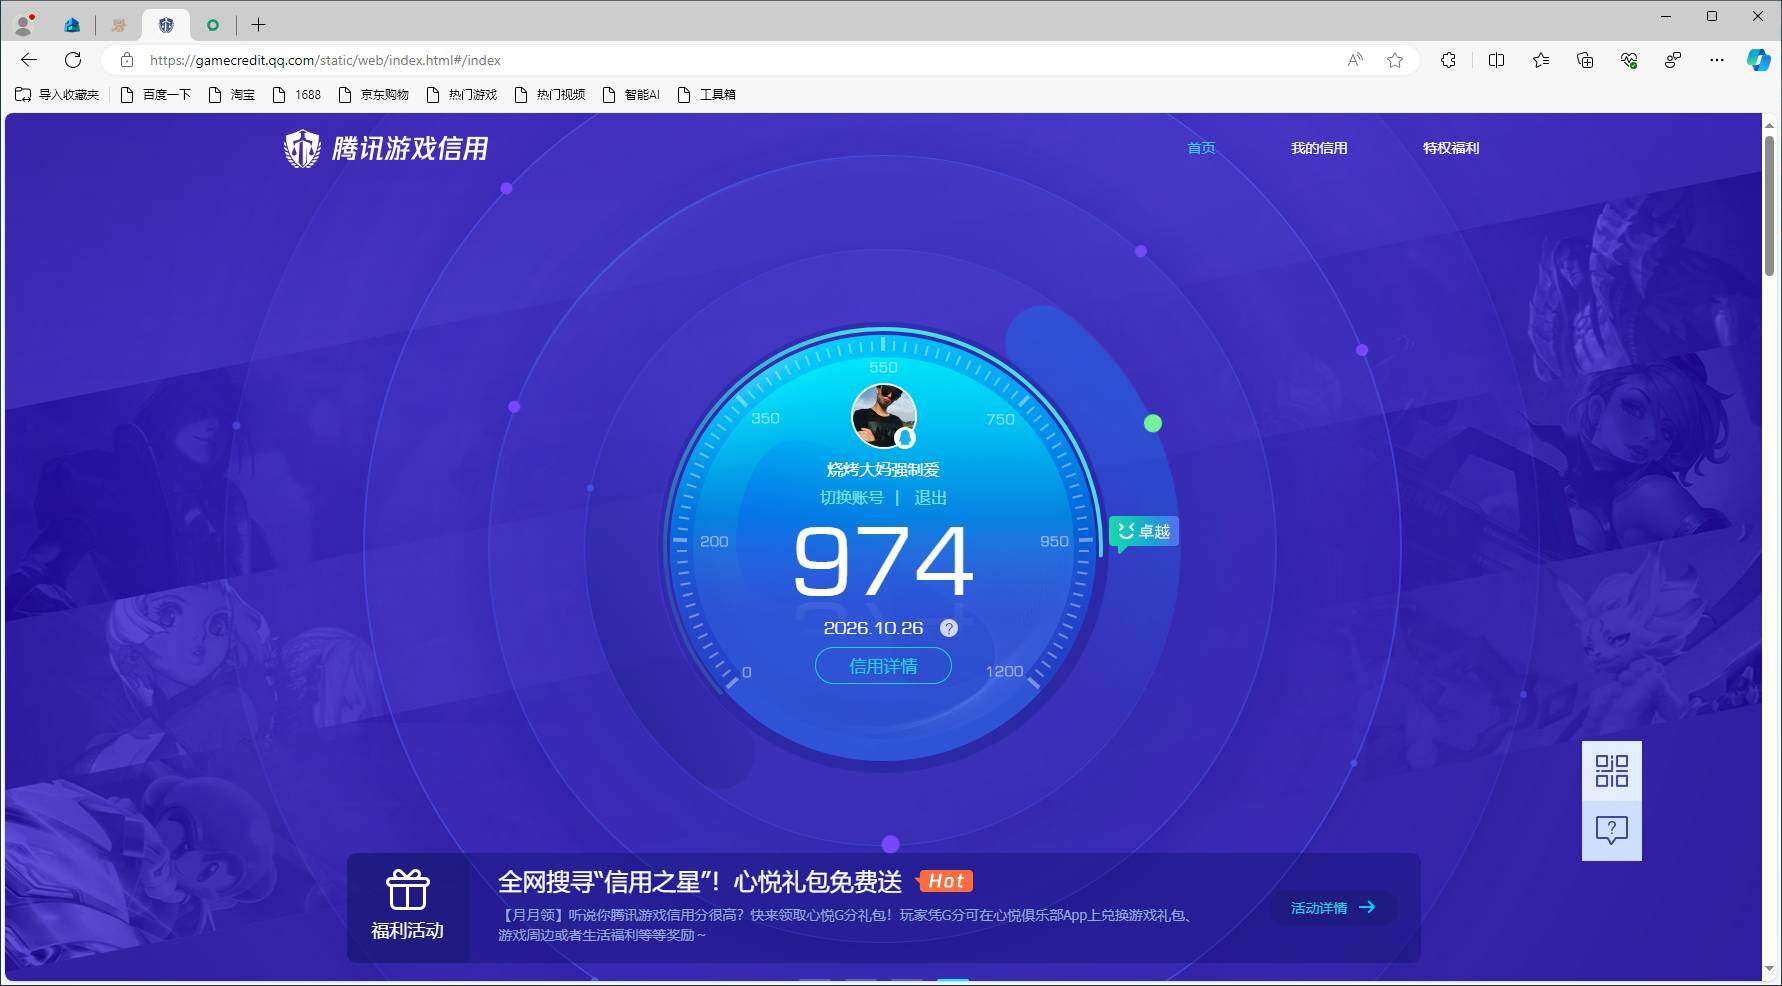Toggle read aloud icon in address bar
This screenshot has width=1782, height=986.
click(x=1355, y=60)
